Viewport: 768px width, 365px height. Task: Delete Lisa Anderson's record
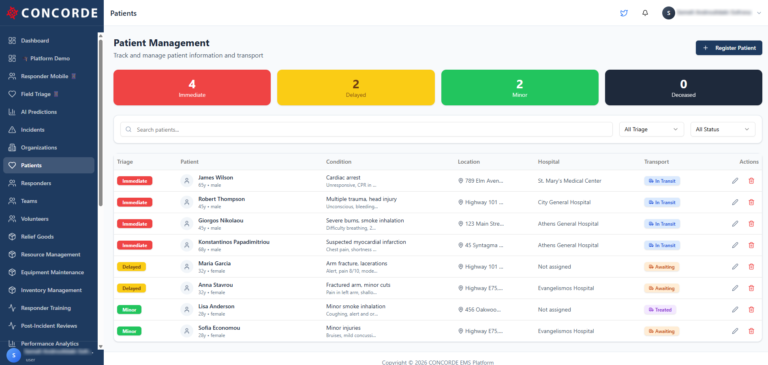pos(751,310)
